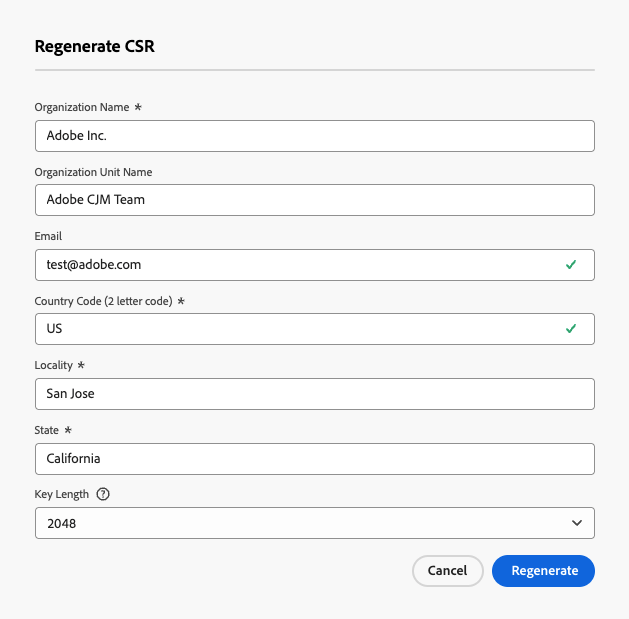Click the State label text
This screenshot has width=629, height=619.
click(x=48, y=430)
